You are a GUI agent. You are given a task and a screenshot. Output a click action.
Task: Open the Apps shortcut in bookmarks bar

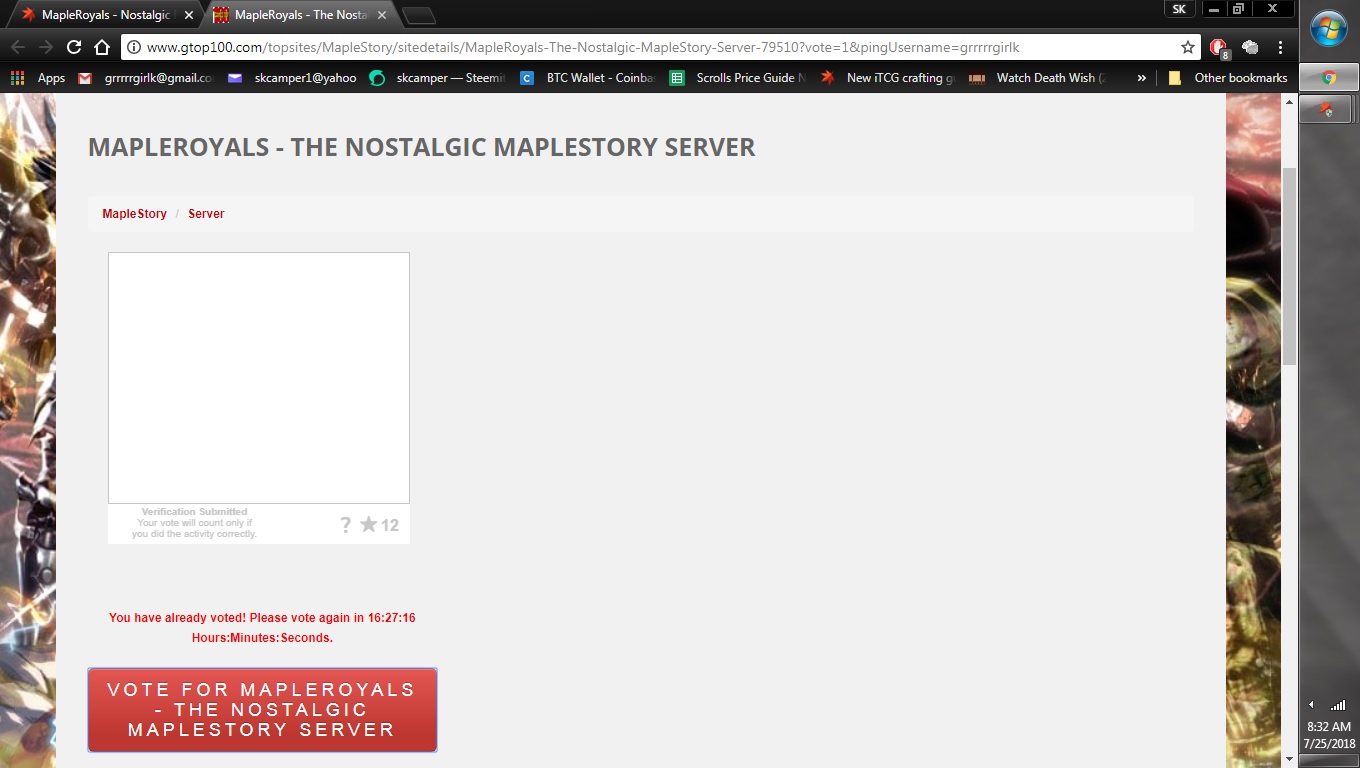(x=38, y=78)
